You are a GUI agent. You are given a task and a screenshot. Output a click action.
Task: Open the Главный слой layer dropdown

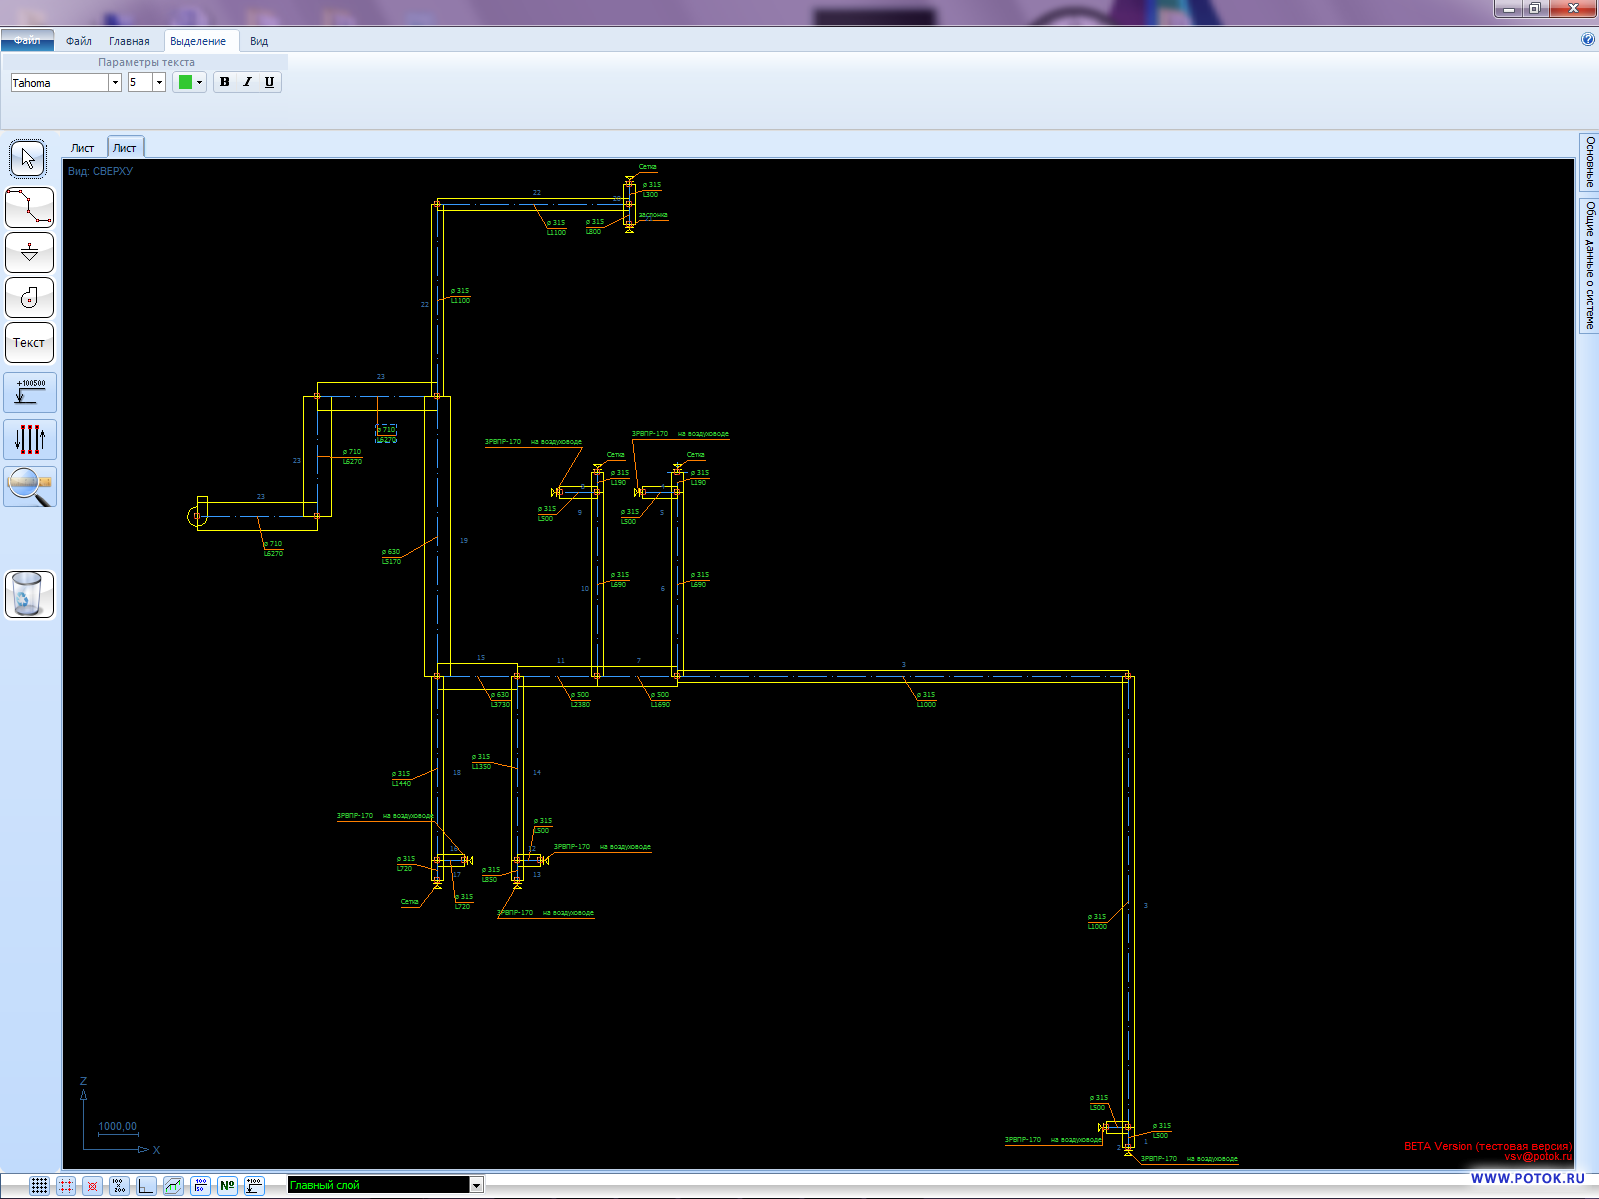(476, 1185)
